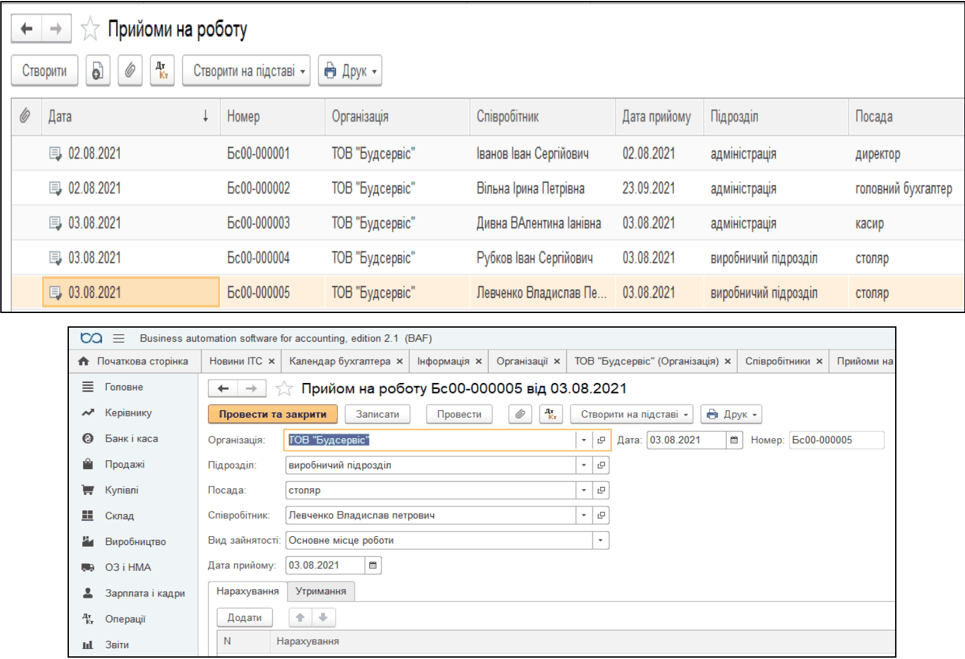Click the Записати button
Screen dimensions: 965x659
pos(377,414)
